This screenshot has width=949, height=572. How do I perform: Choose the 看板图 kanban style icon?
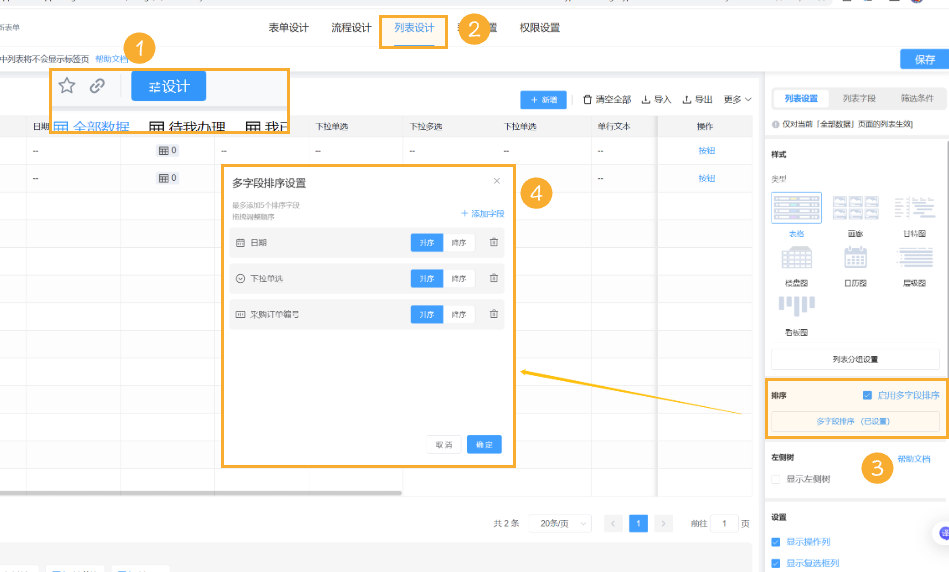796,306
